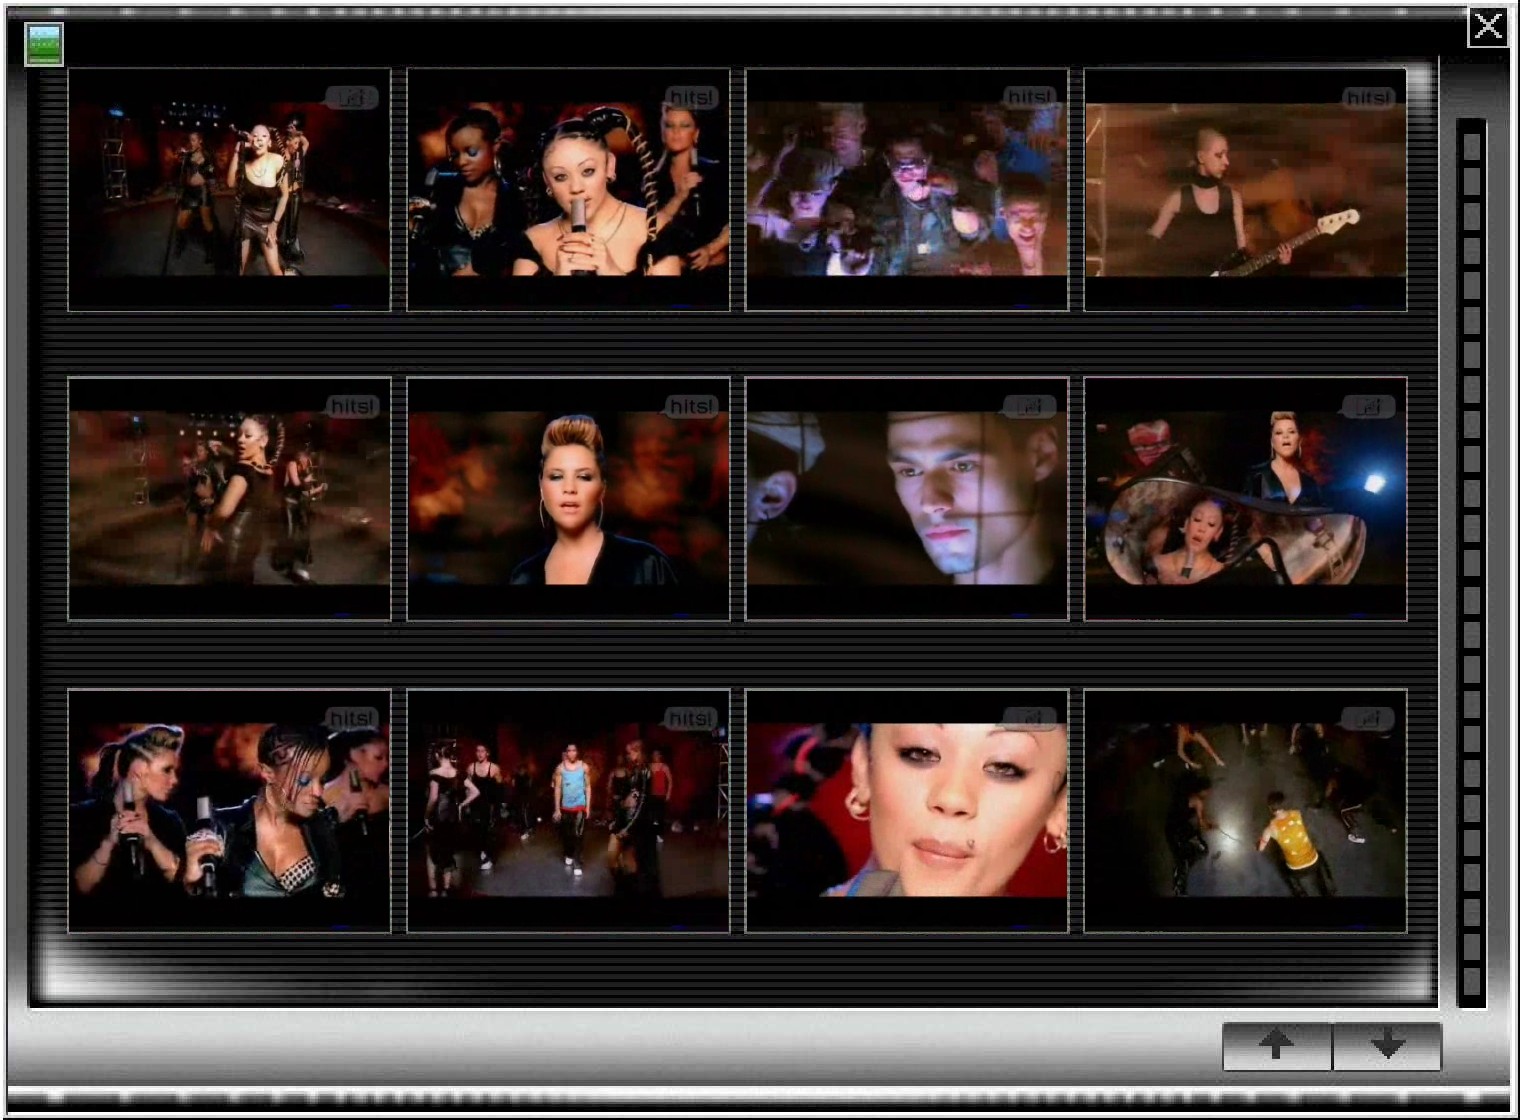The image size is (1520, 1120).
Task: Select overhead thumbnail of dancer in yellow top
Action: (x=1246, y=811)
